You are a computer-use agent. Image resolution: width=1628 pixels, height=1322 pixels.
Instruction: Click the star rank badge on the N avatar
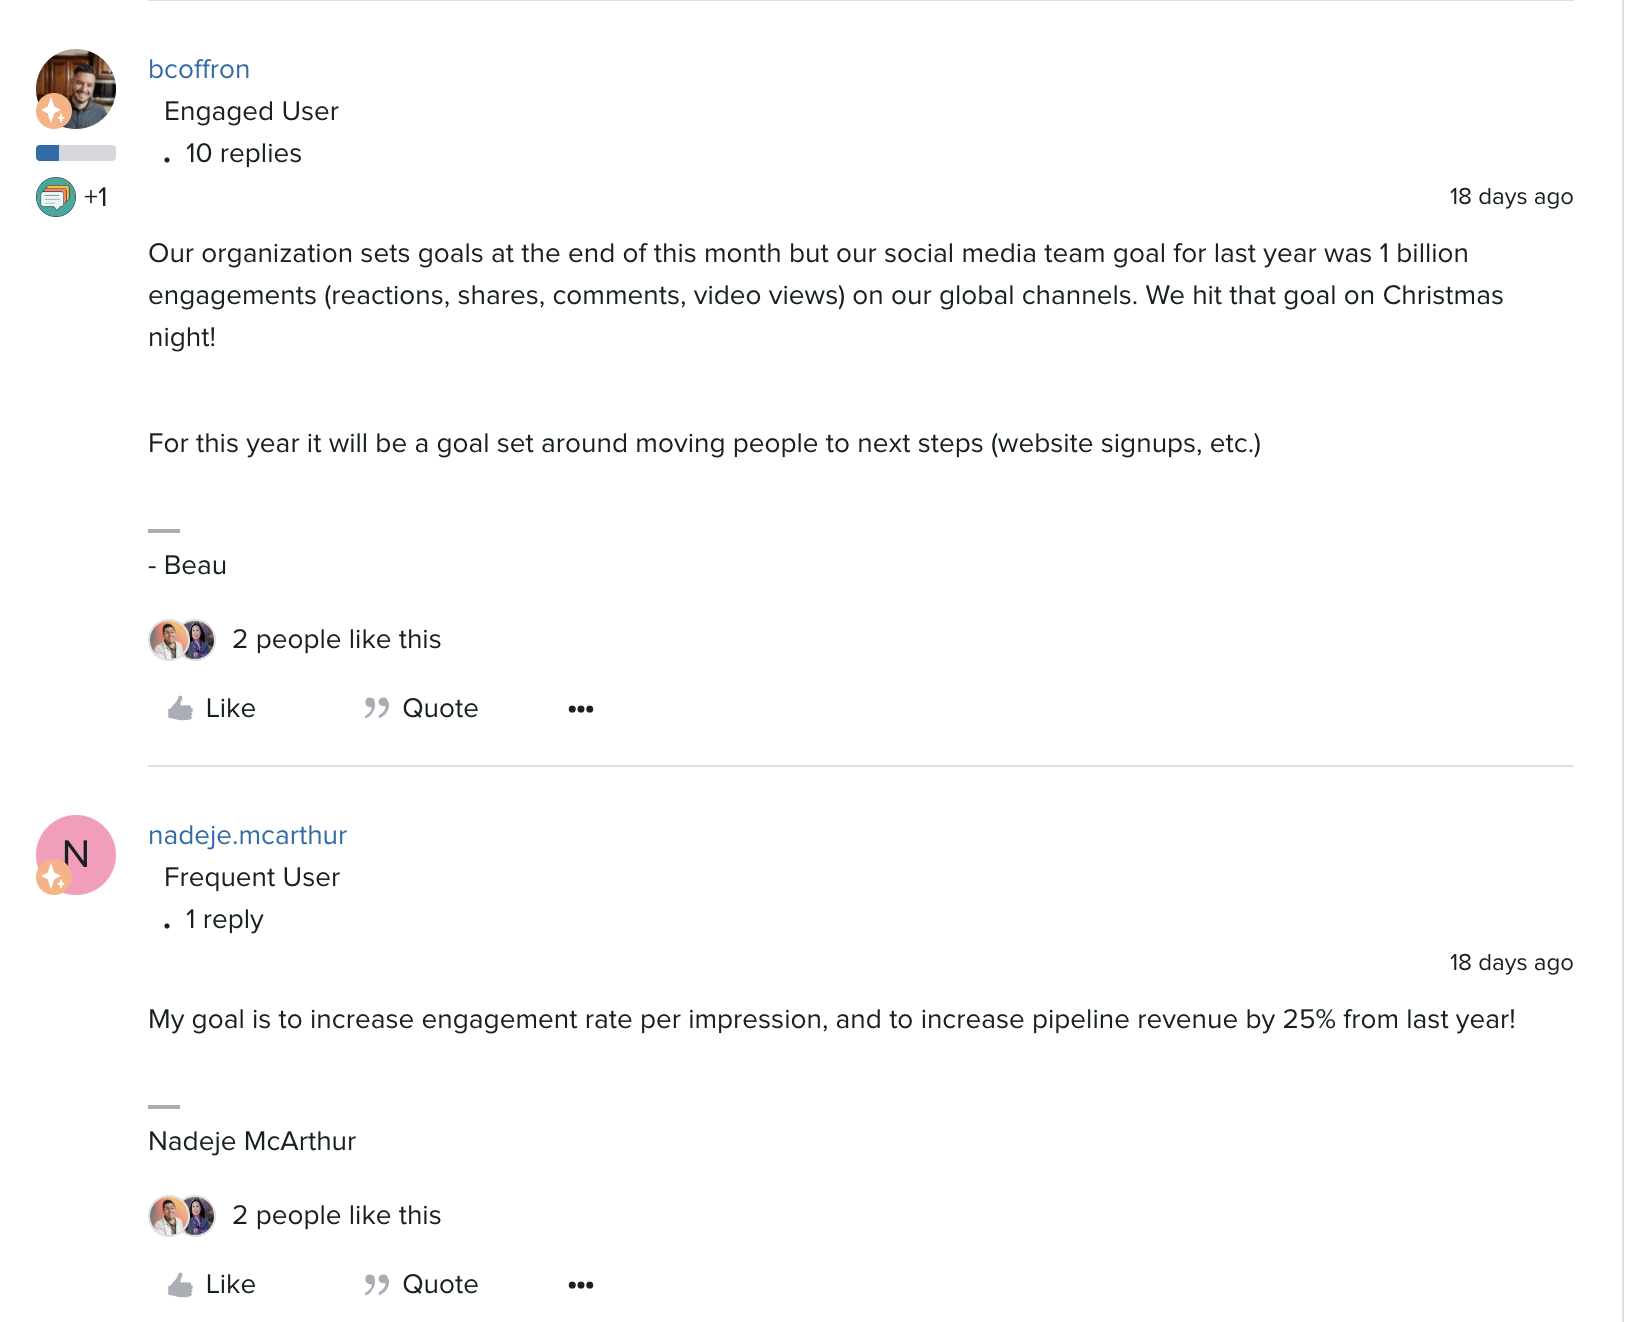54,877
